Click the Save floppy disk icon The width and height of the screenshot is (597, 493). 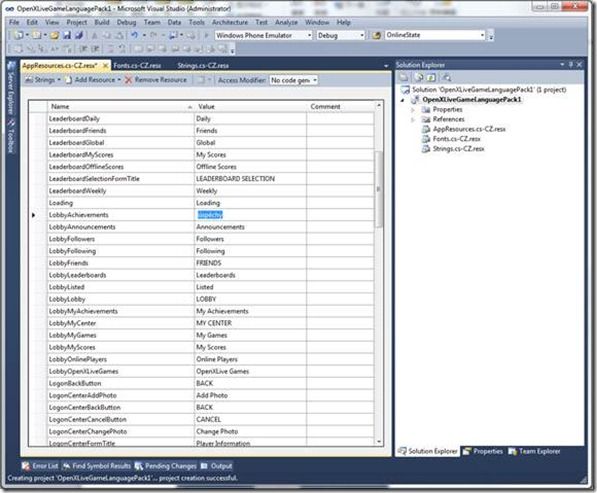67,35
